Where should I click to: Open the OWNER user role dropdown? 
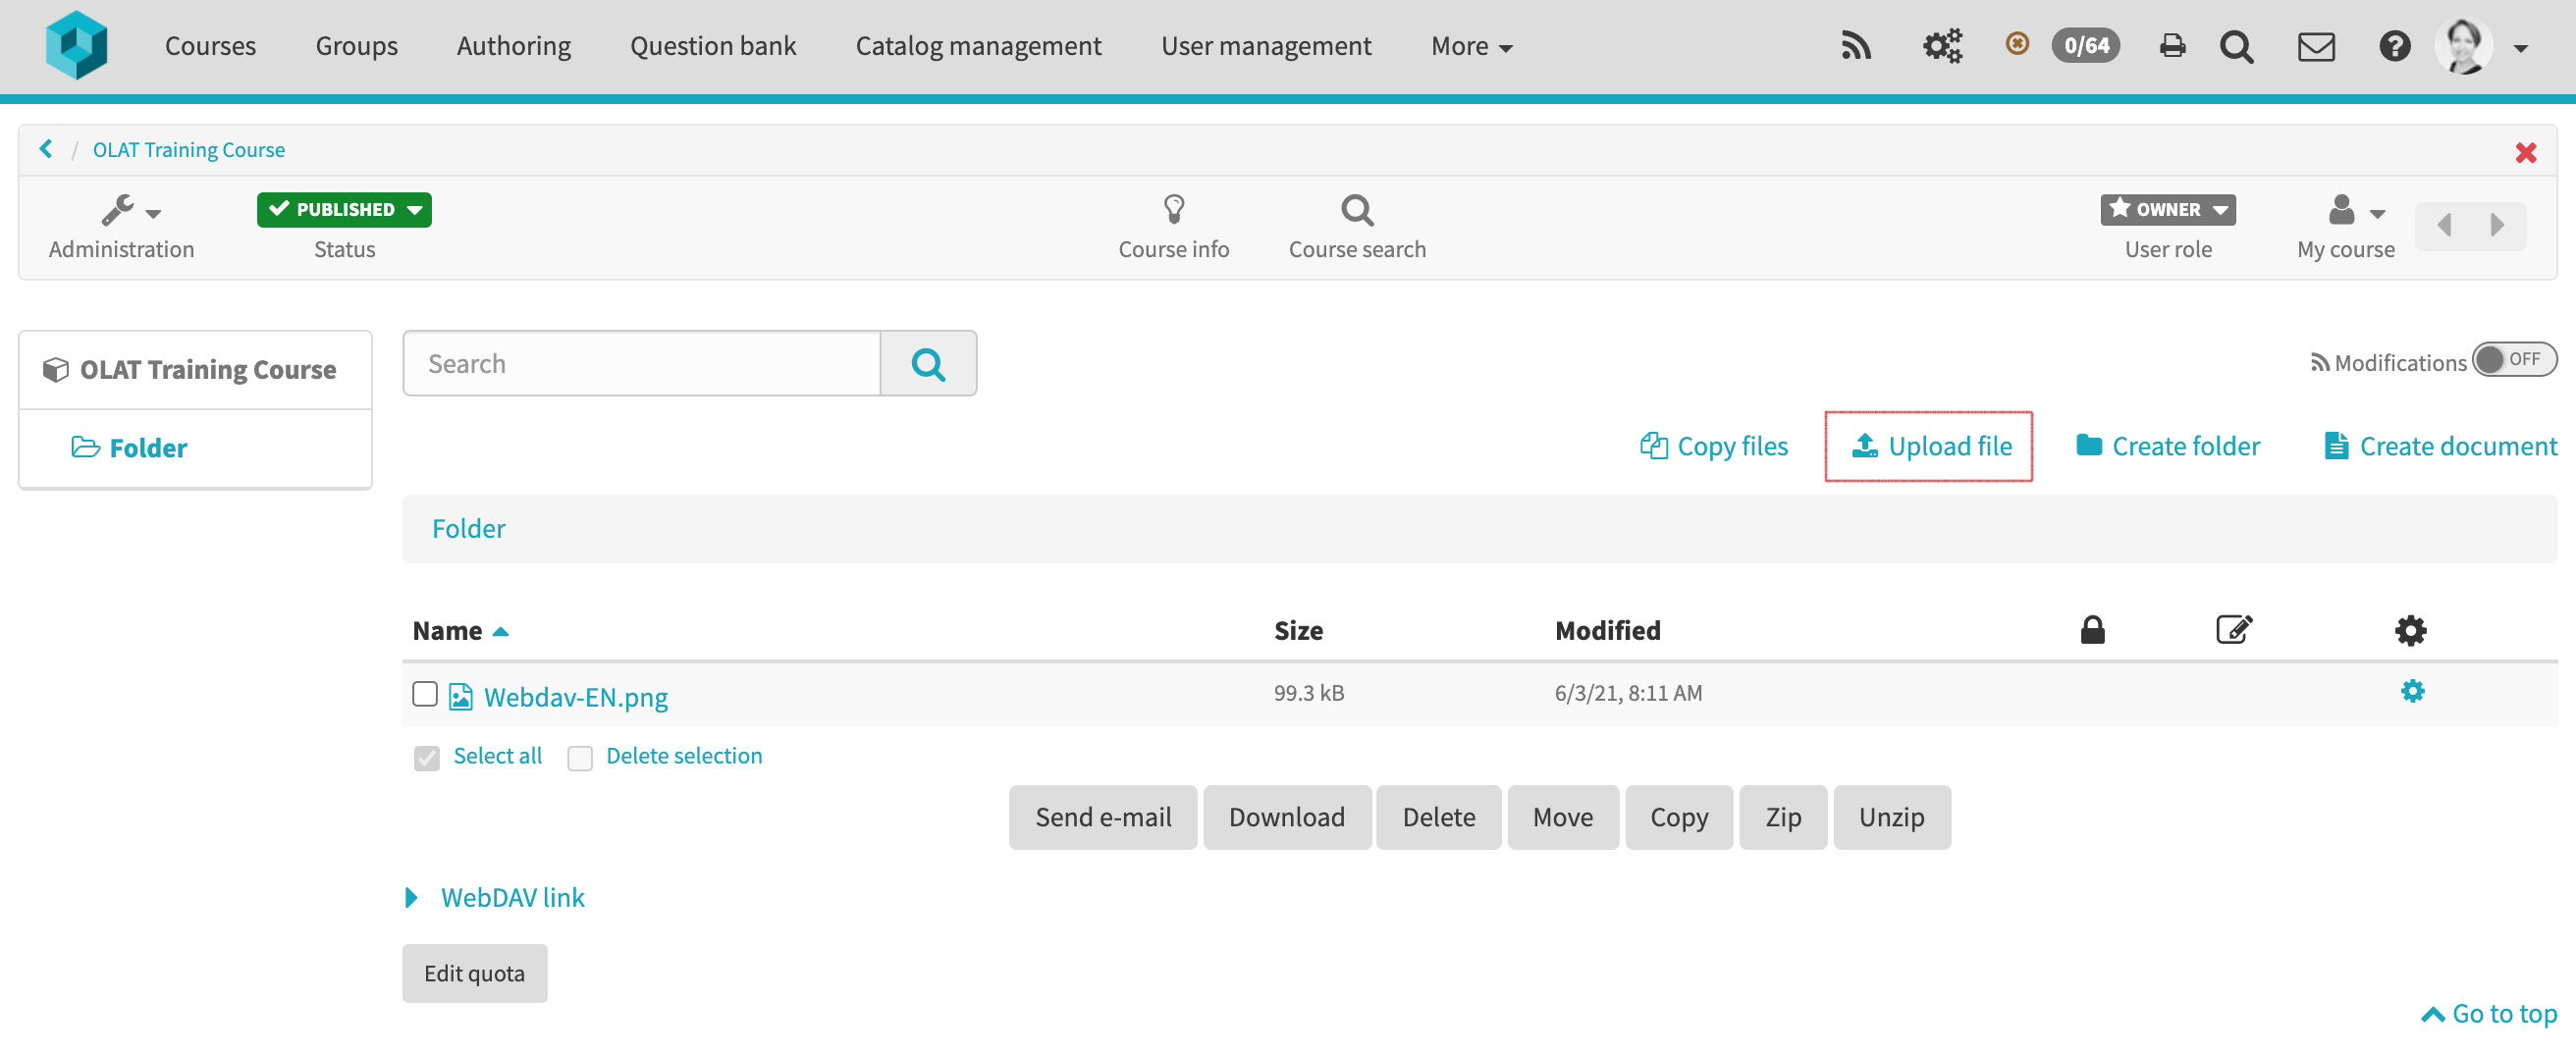point(2168,210)
